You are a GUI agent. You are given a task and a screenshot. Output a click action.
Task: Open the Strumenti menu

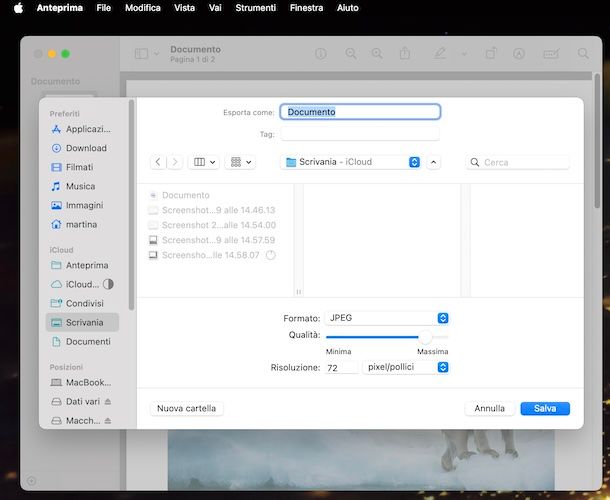click(x=256, y=8)
